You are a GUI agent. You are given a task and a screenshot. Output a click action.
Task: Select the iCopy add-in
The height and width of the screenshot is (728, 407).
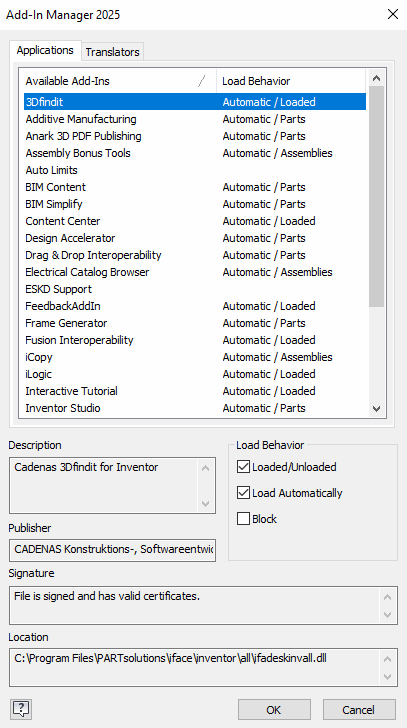click(195, 357)
